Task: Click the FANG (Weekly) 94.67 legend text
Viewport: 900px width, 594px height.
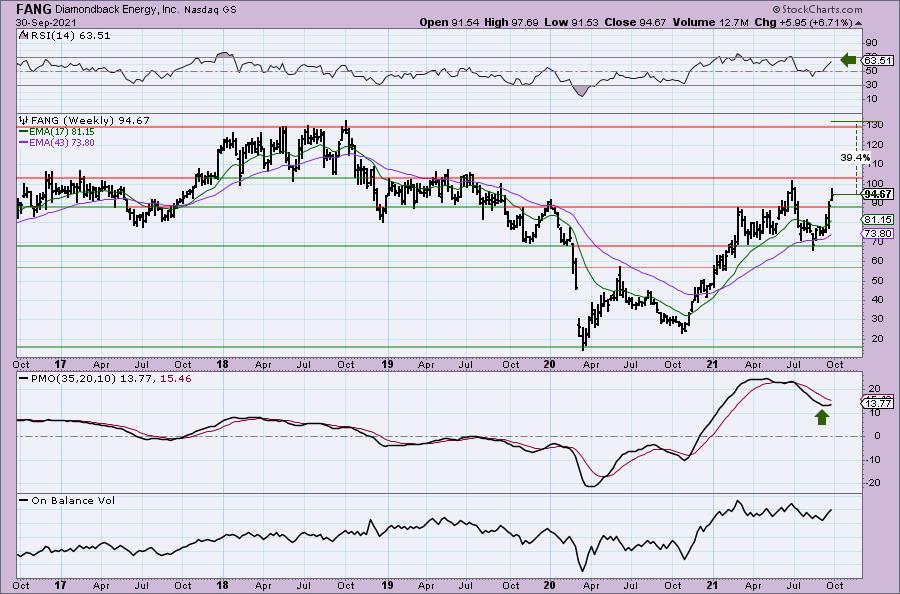Action: (x=90, y=121)
